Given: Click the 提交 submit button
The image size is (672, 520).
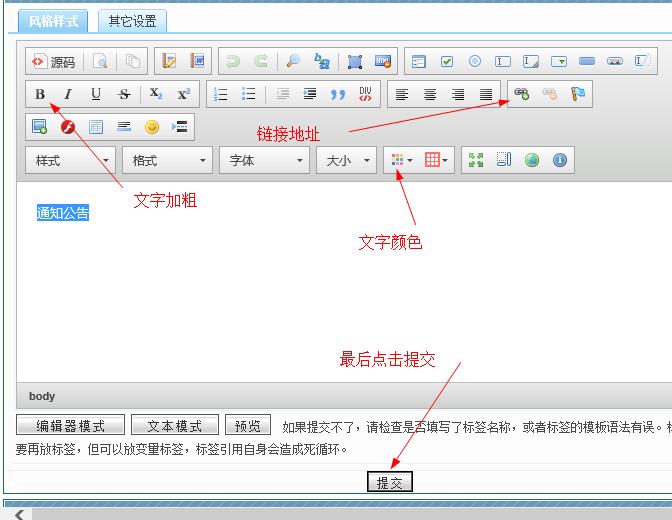Looking at the screenshot, I should click(389, 483).
